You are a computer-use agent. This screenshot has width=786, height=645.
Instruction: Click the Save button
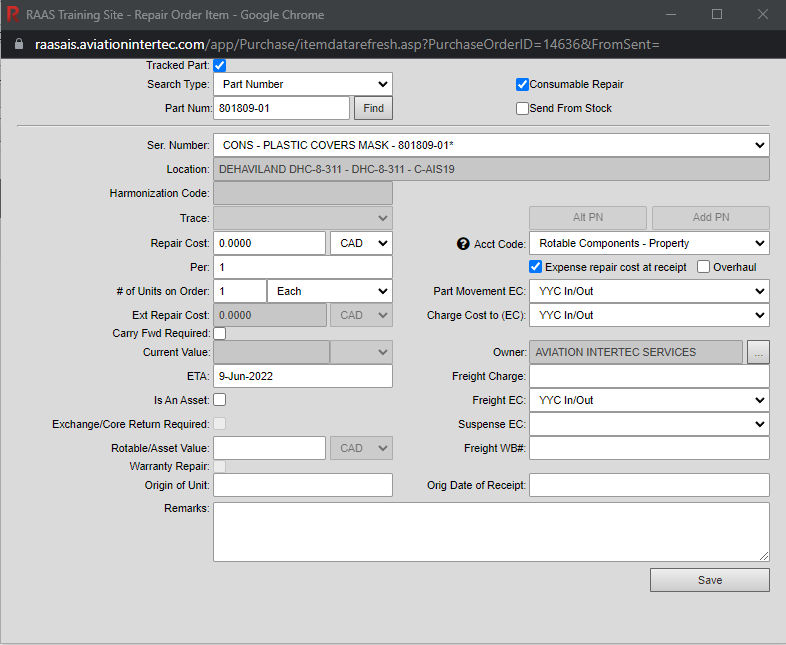point(709,580)
